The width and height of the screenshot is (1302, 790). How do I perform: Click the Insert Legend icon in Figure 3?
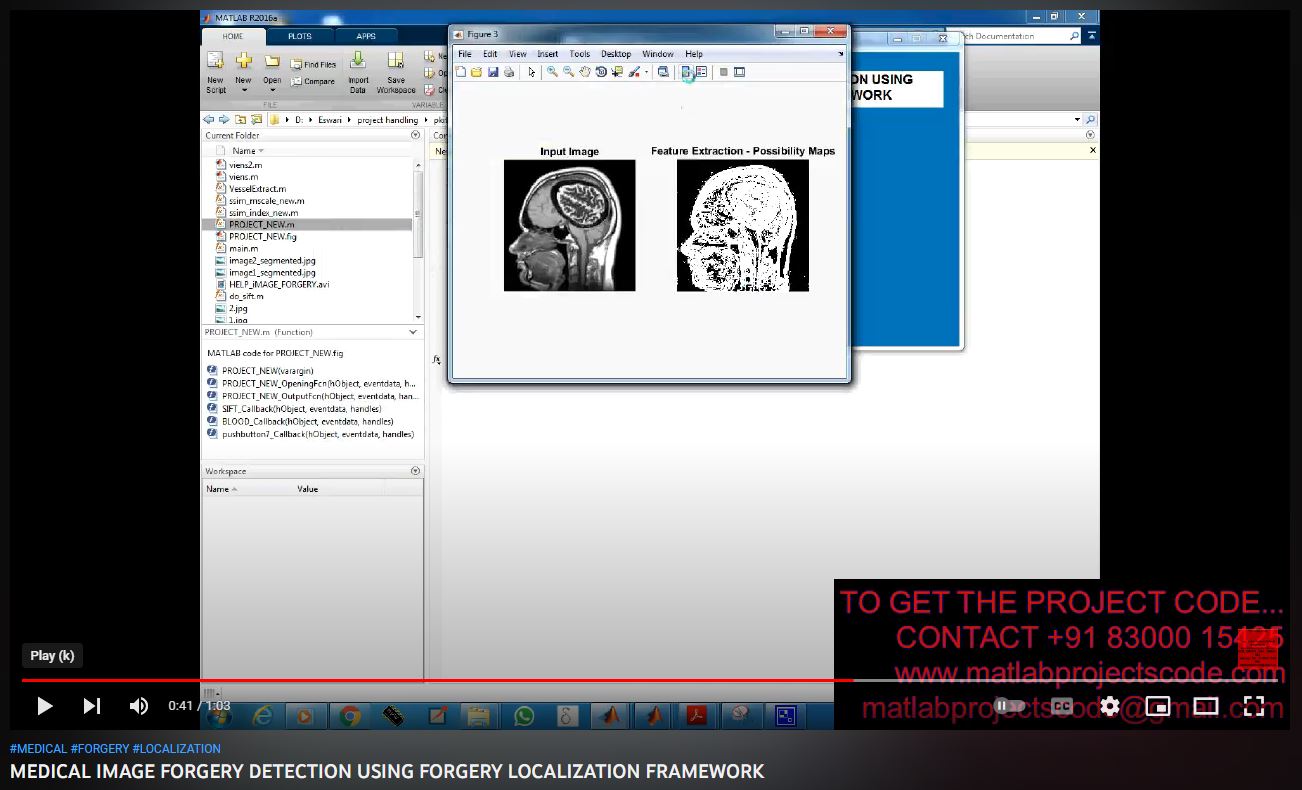(x=701, y=72)
